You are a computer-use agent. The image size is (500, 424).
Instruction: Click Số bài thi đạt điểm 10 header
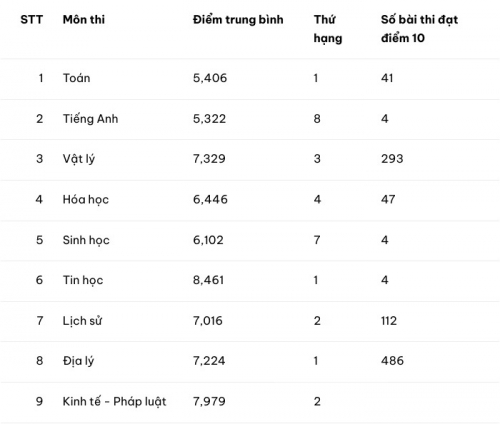tap(419, 29)
